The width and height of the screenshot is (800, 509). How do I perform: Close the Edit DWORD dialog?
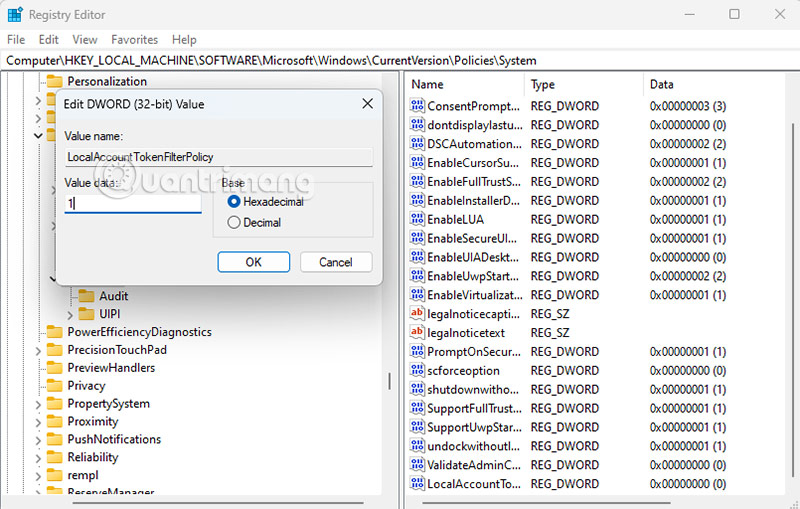point(367,104)
